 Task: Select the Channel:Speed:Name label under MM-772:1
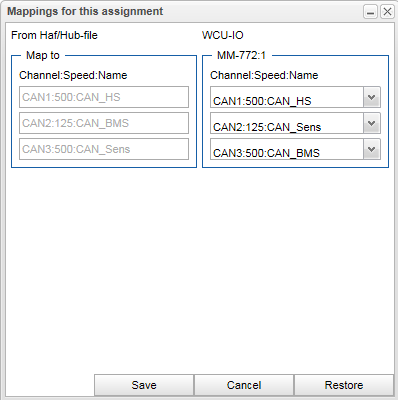pyautogui.click(x=264, y=75)
